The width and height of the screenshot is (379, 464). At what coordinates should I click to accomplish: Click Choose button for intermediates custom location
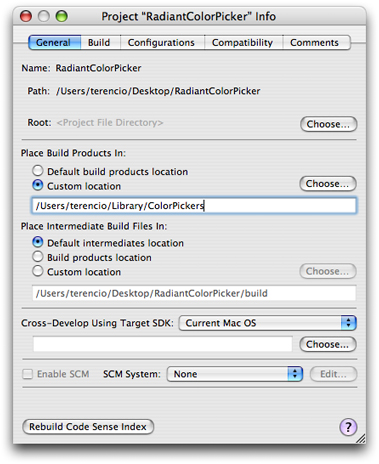coord(328,271)
